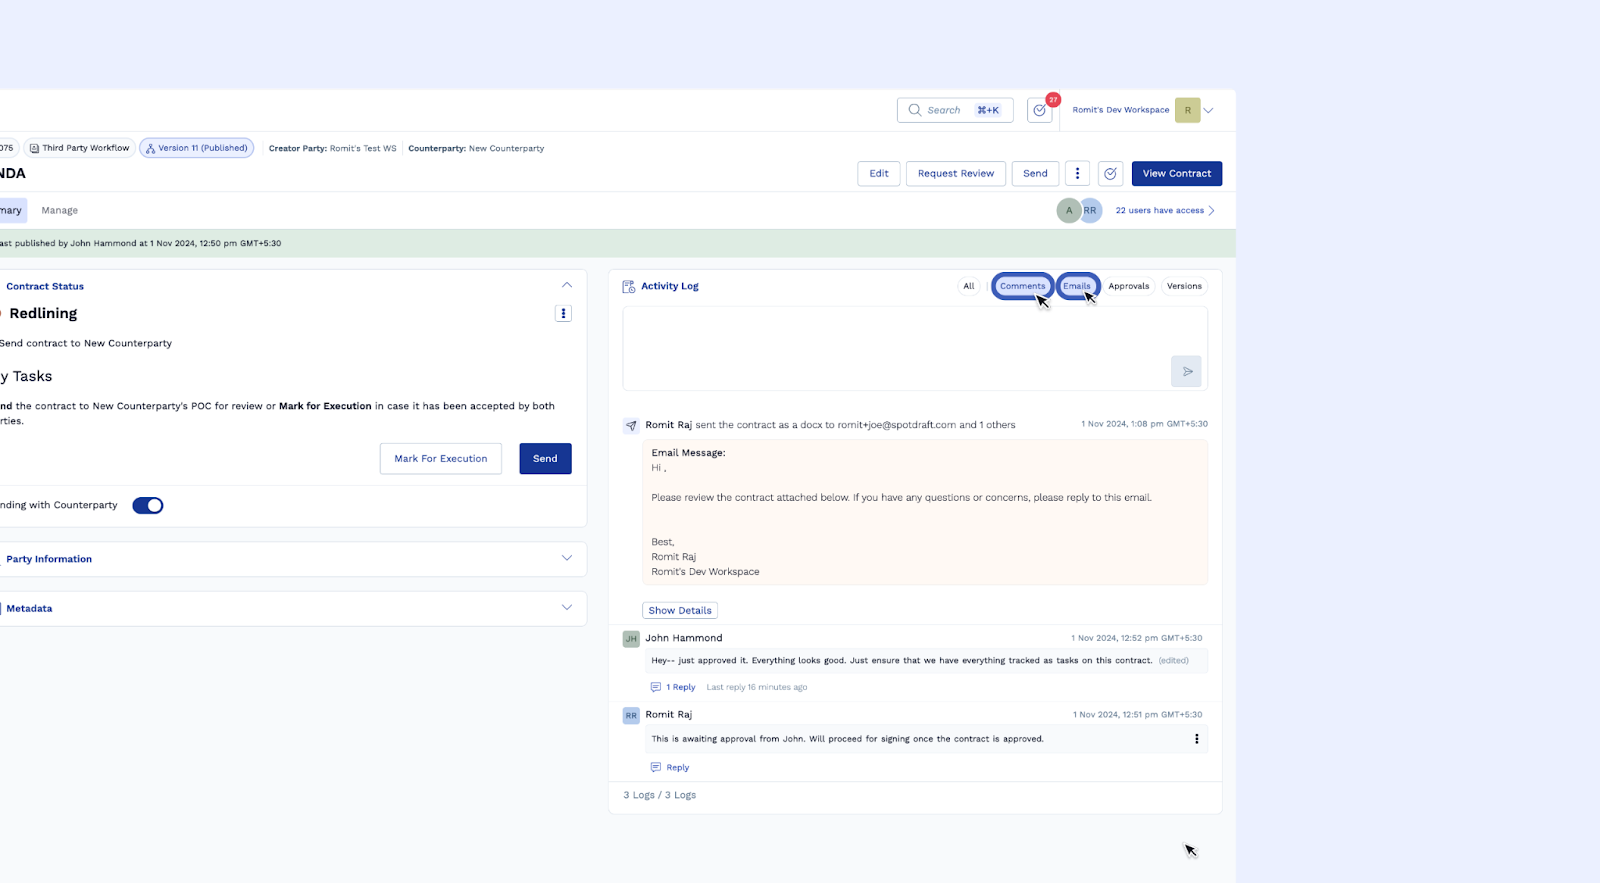1600x883 pixels.
Task: Open the 22 users have access link
Action: tap(1160, 210)
